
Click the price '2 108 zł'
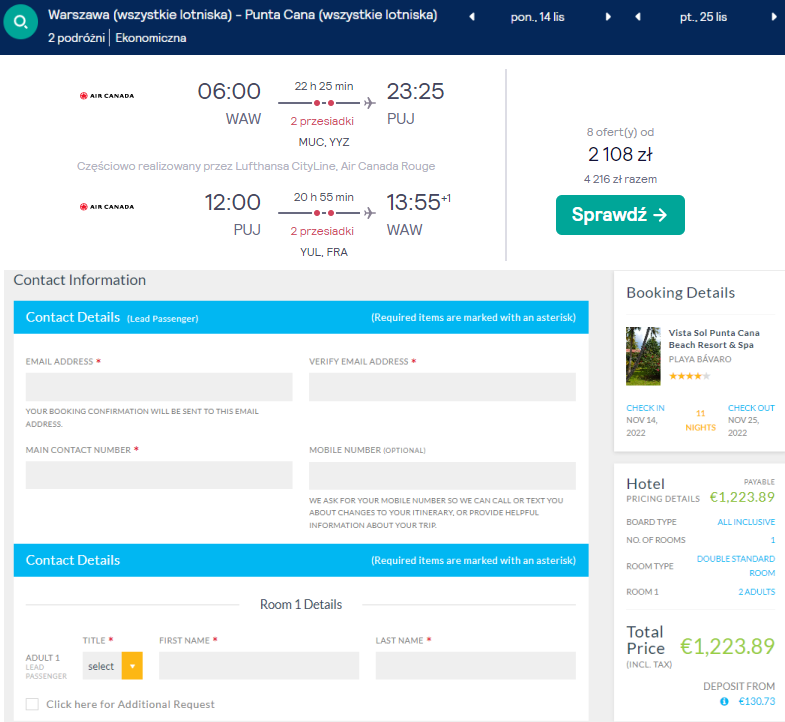tap(620, 155)
